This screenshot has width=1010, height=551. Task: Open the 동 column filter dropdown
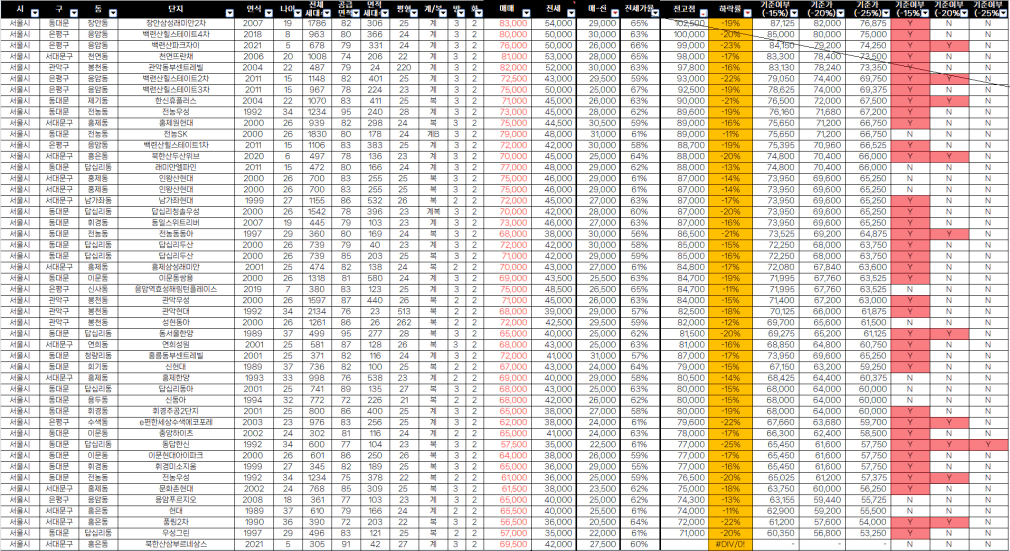tap(113, 13)
